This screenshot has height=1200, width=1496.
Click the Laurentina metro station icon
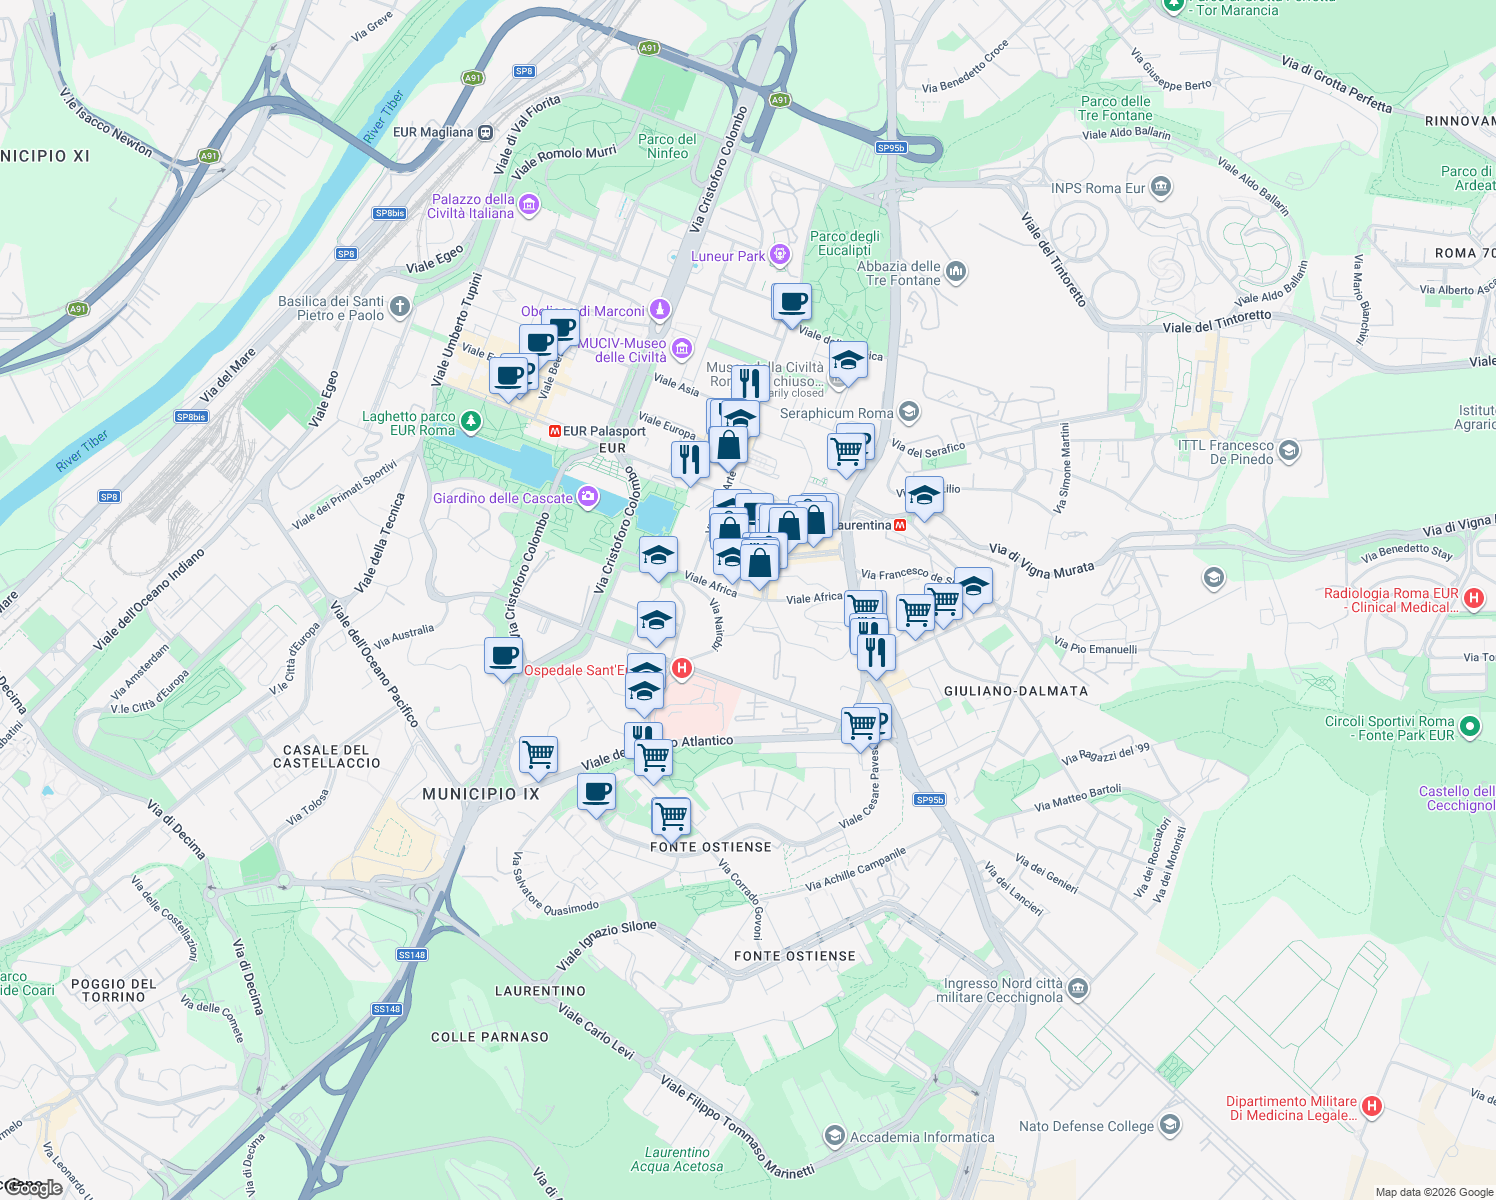(898, 523)
